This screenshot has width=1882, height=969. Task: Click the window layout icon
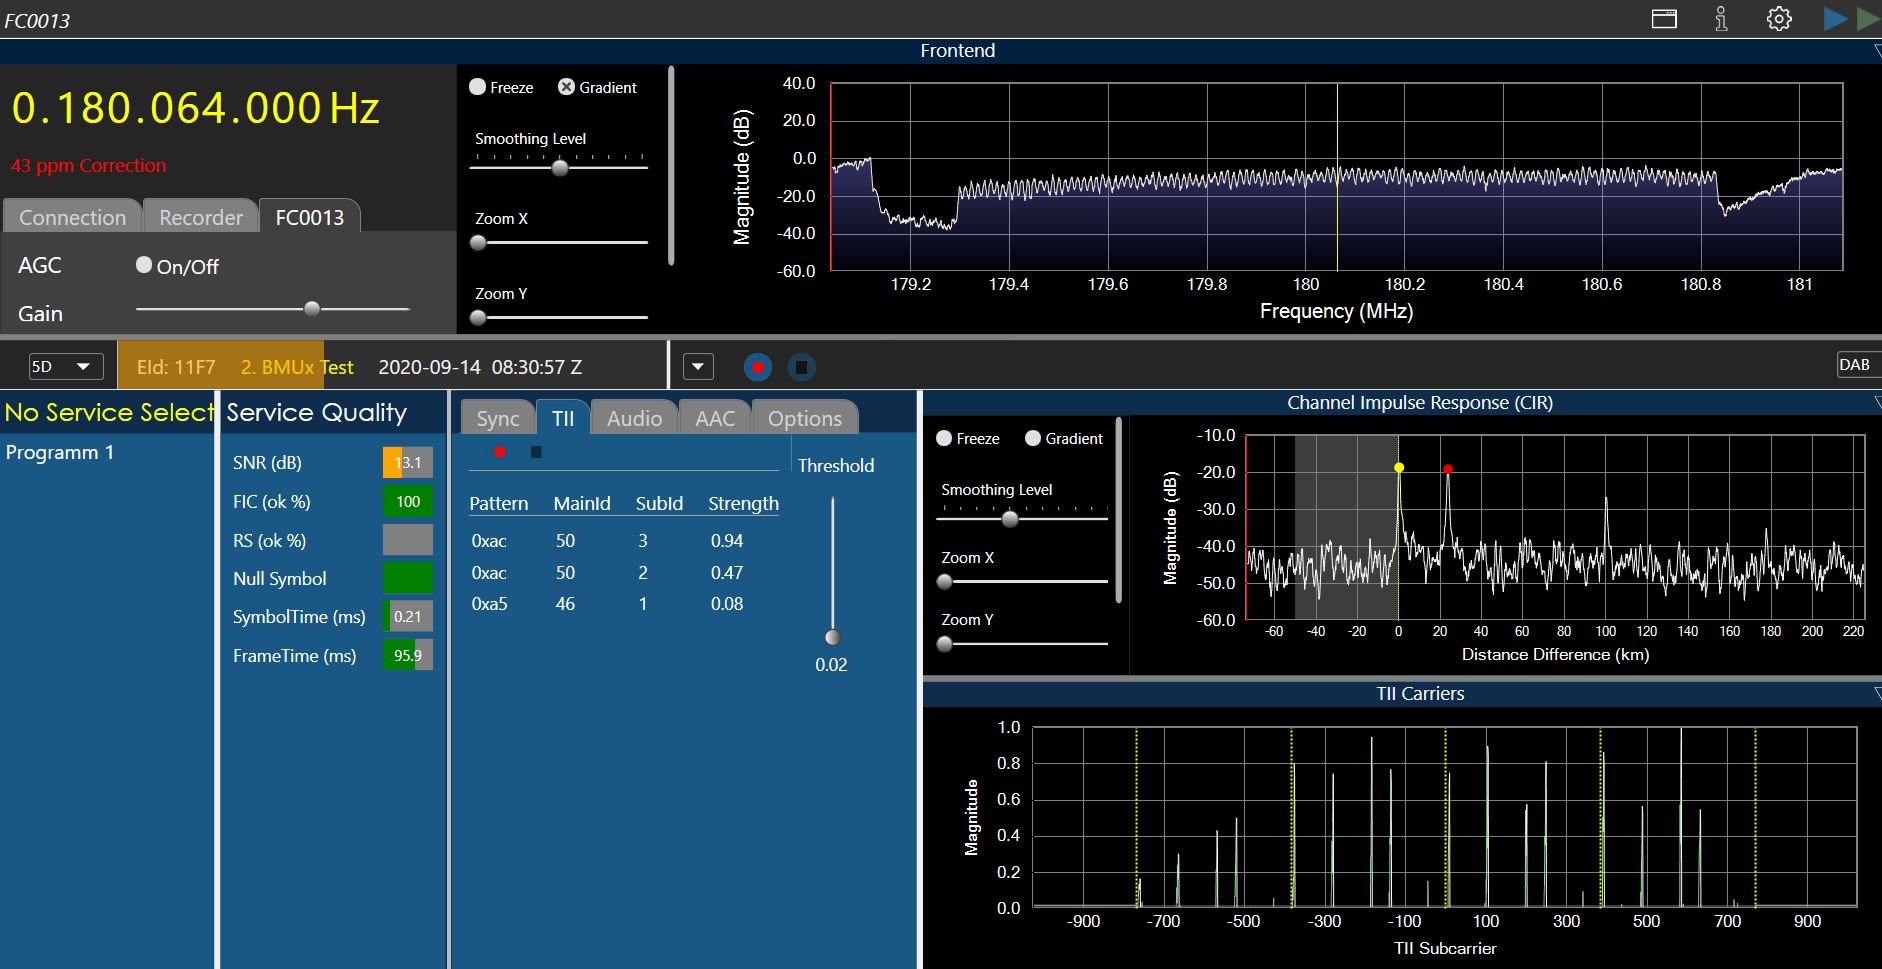point(1664,19)
